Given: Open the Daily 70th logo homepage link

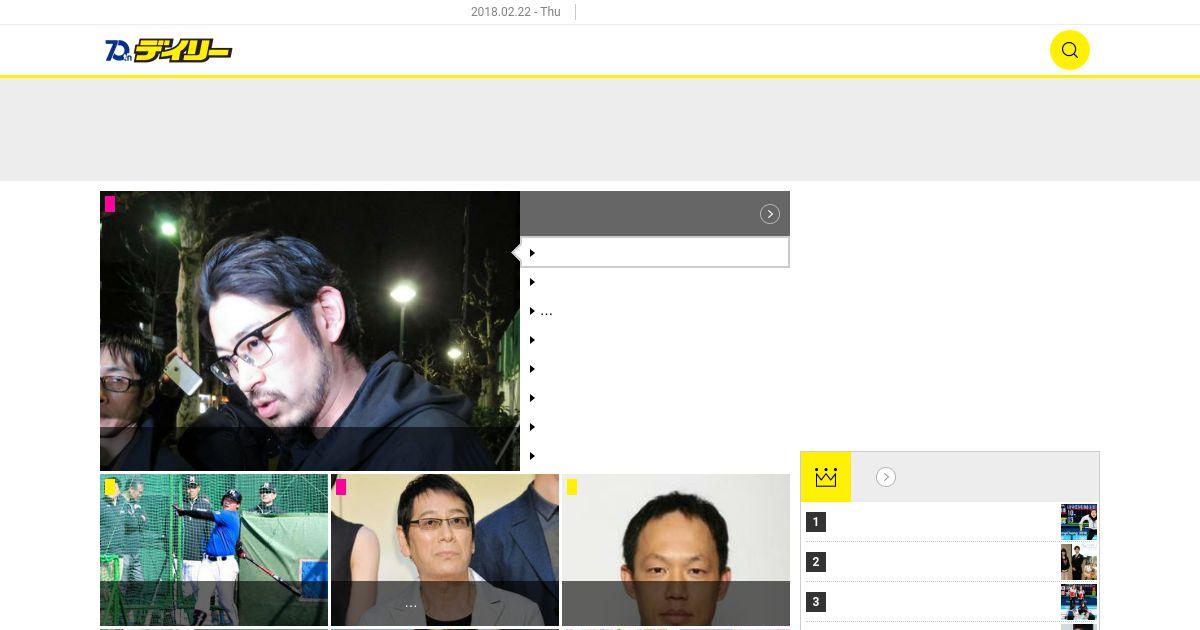Looking at the screenshot, I should click(x=168, y=50).
